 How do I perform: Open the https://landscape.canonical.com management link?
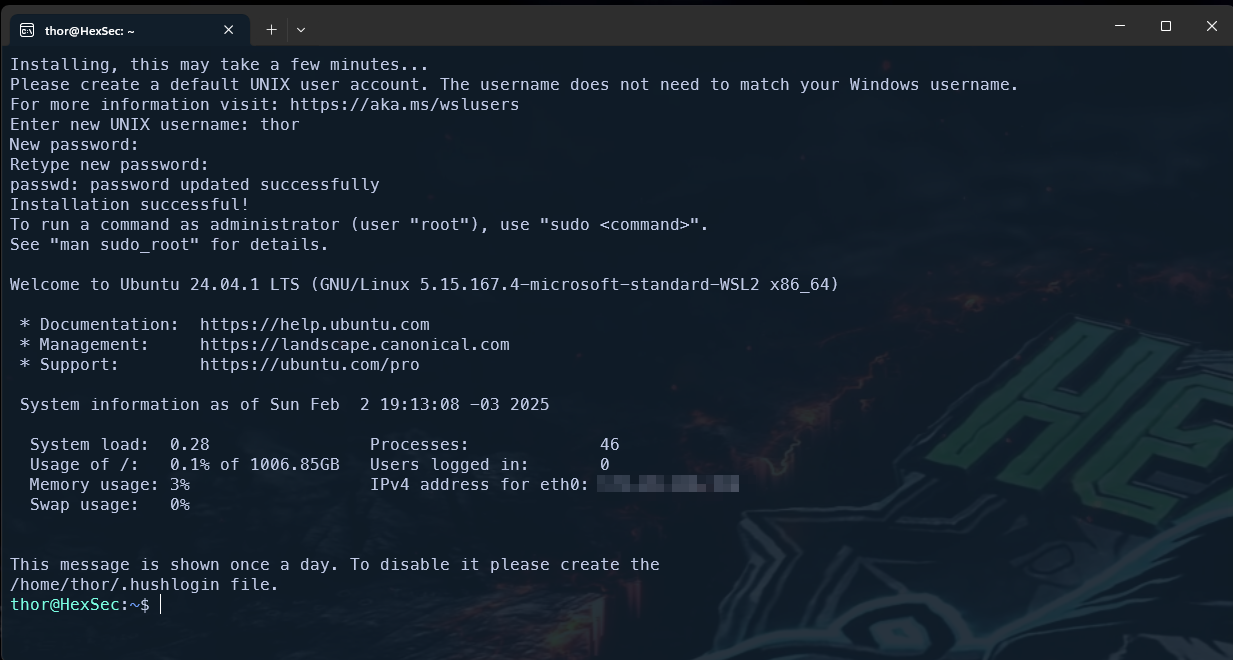[355, 344]
